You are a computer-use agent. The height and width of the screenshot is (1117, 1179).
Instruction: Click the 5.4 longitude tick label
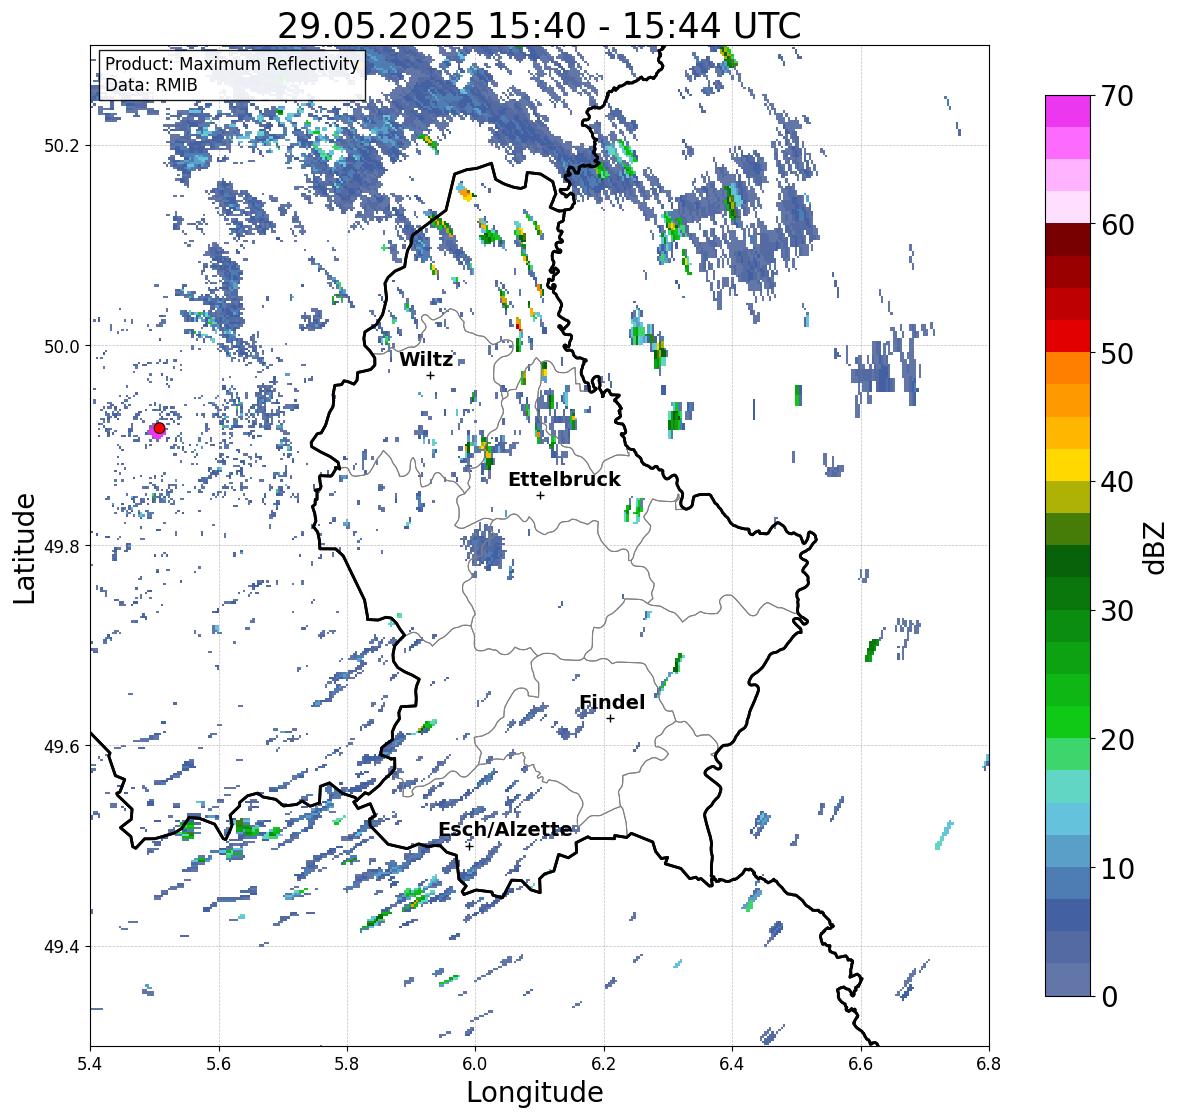(90, 1063)
